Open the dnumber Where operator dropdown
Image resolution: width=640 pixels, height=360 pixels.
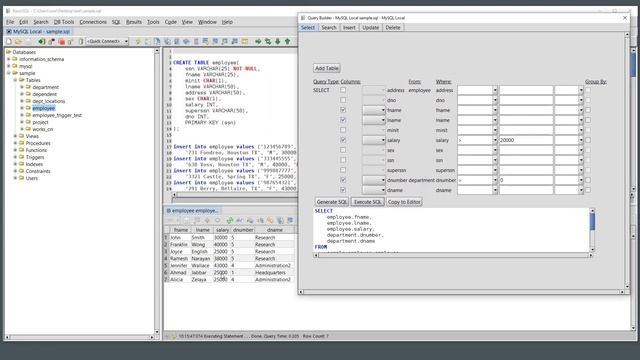(495, 180)
